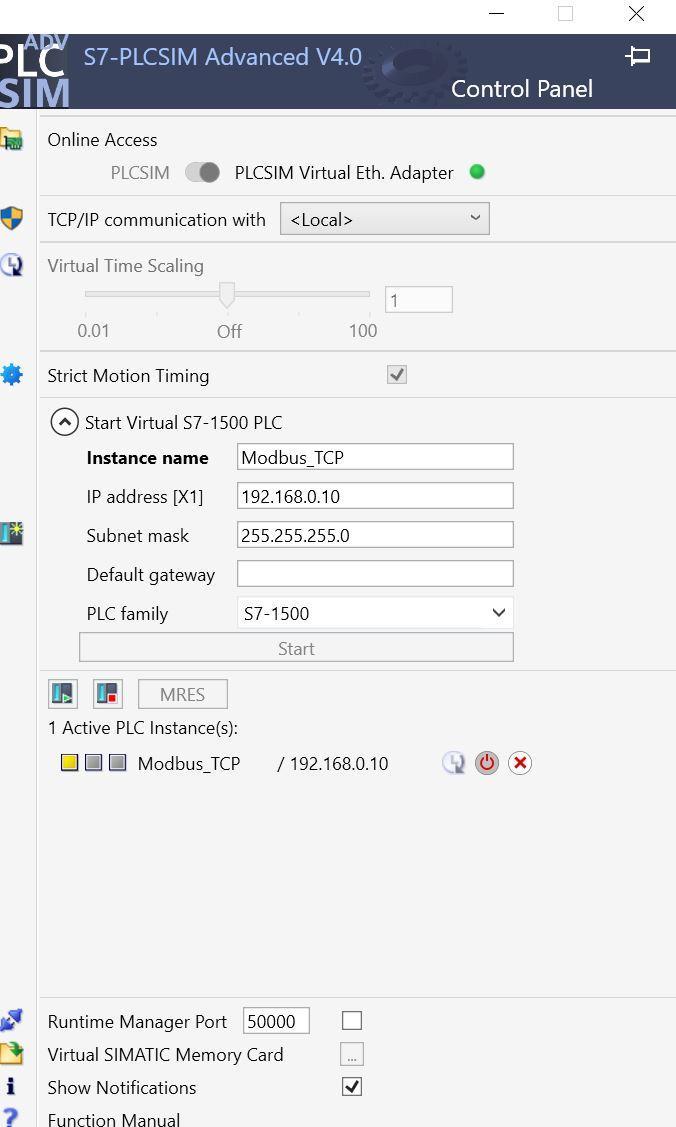The height and width of the screenshot is (1127, 676).
Task: Enable the Runtime Manager Port checkbox
Action: 352,1021
